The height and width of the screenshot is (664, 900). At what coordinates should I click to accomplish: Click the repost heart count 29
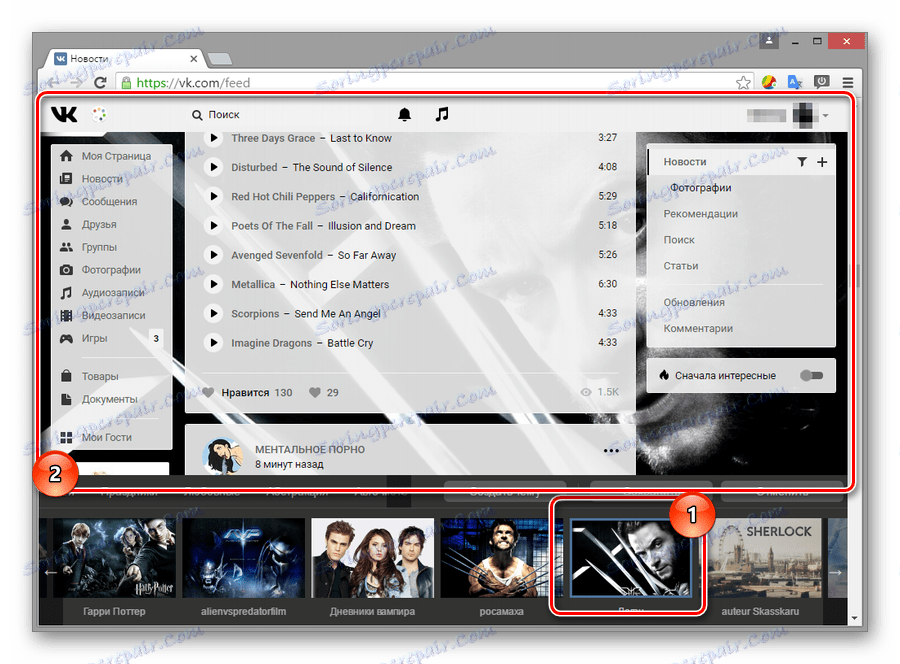[324, 393]
